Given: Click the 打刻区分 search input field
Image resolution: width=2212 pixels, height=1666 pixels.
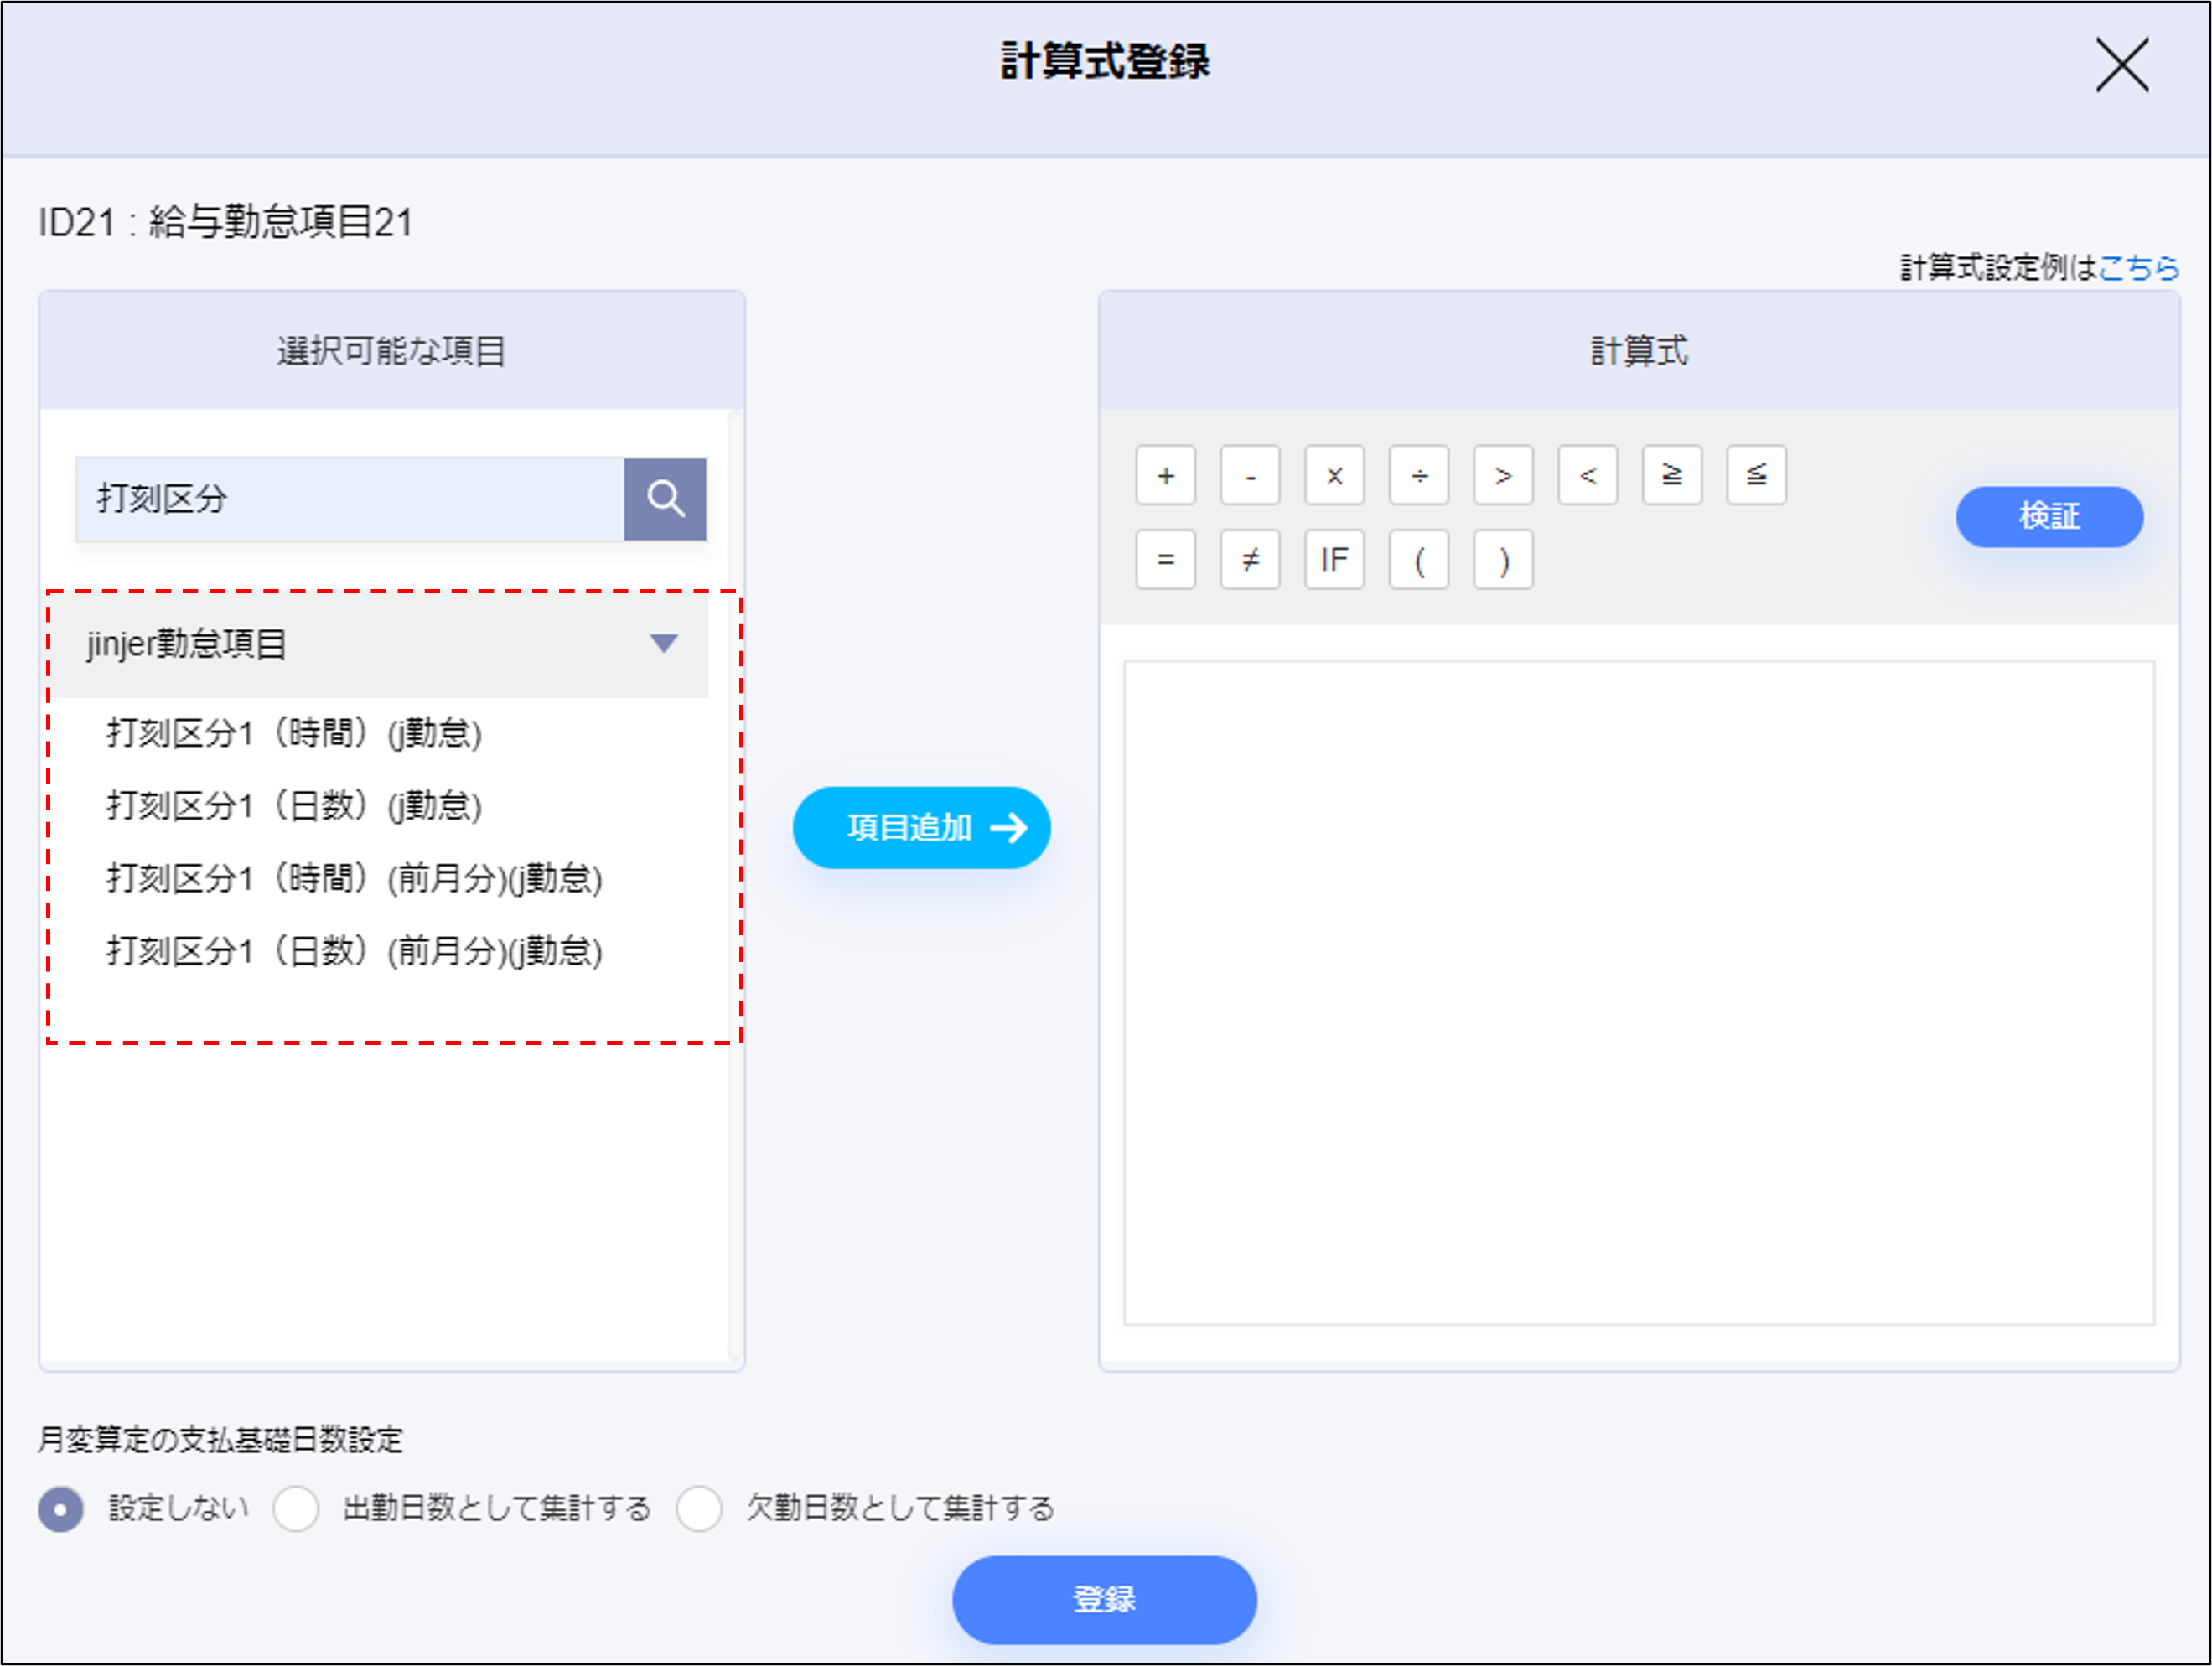Looking at the screenshot, I should [350, 499].
